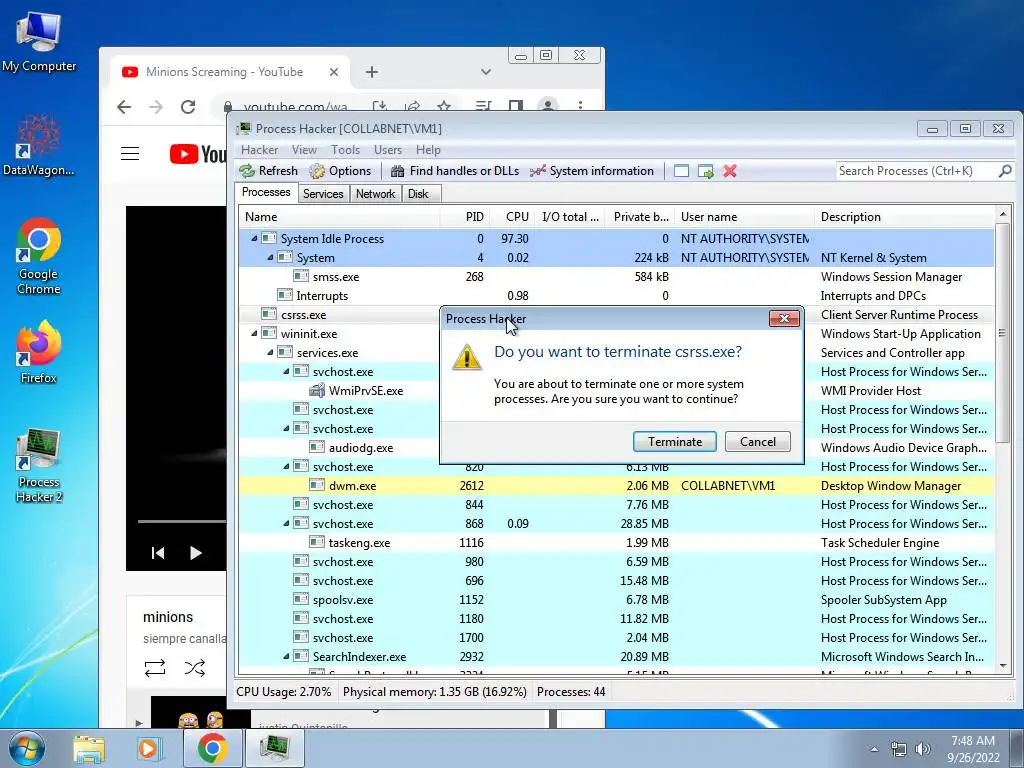Open the Tools menu
The width and height of the screenshot is (1024, 768).
pyautogui.click(x=345, y=150)
